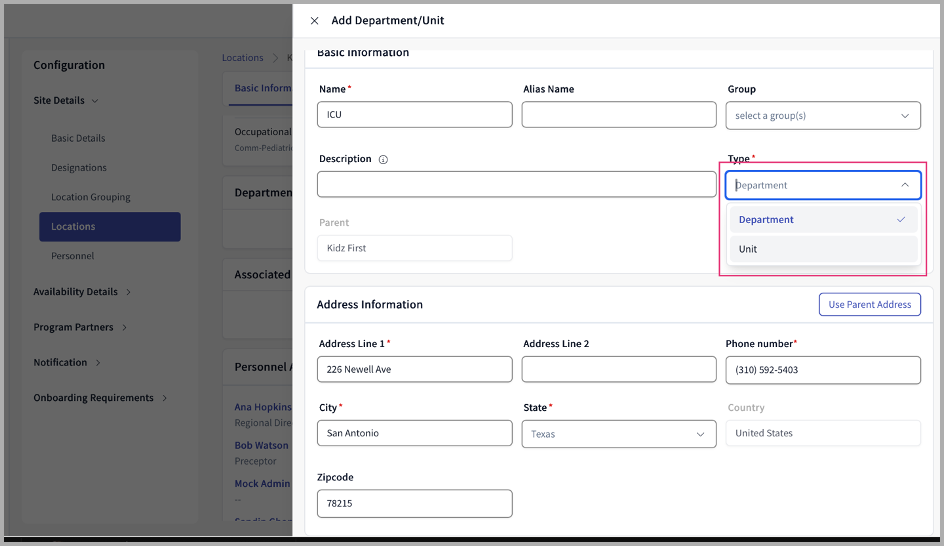The image size is (944, 546).
Task: Click the Description info icon
Action: tap(383, 160)
